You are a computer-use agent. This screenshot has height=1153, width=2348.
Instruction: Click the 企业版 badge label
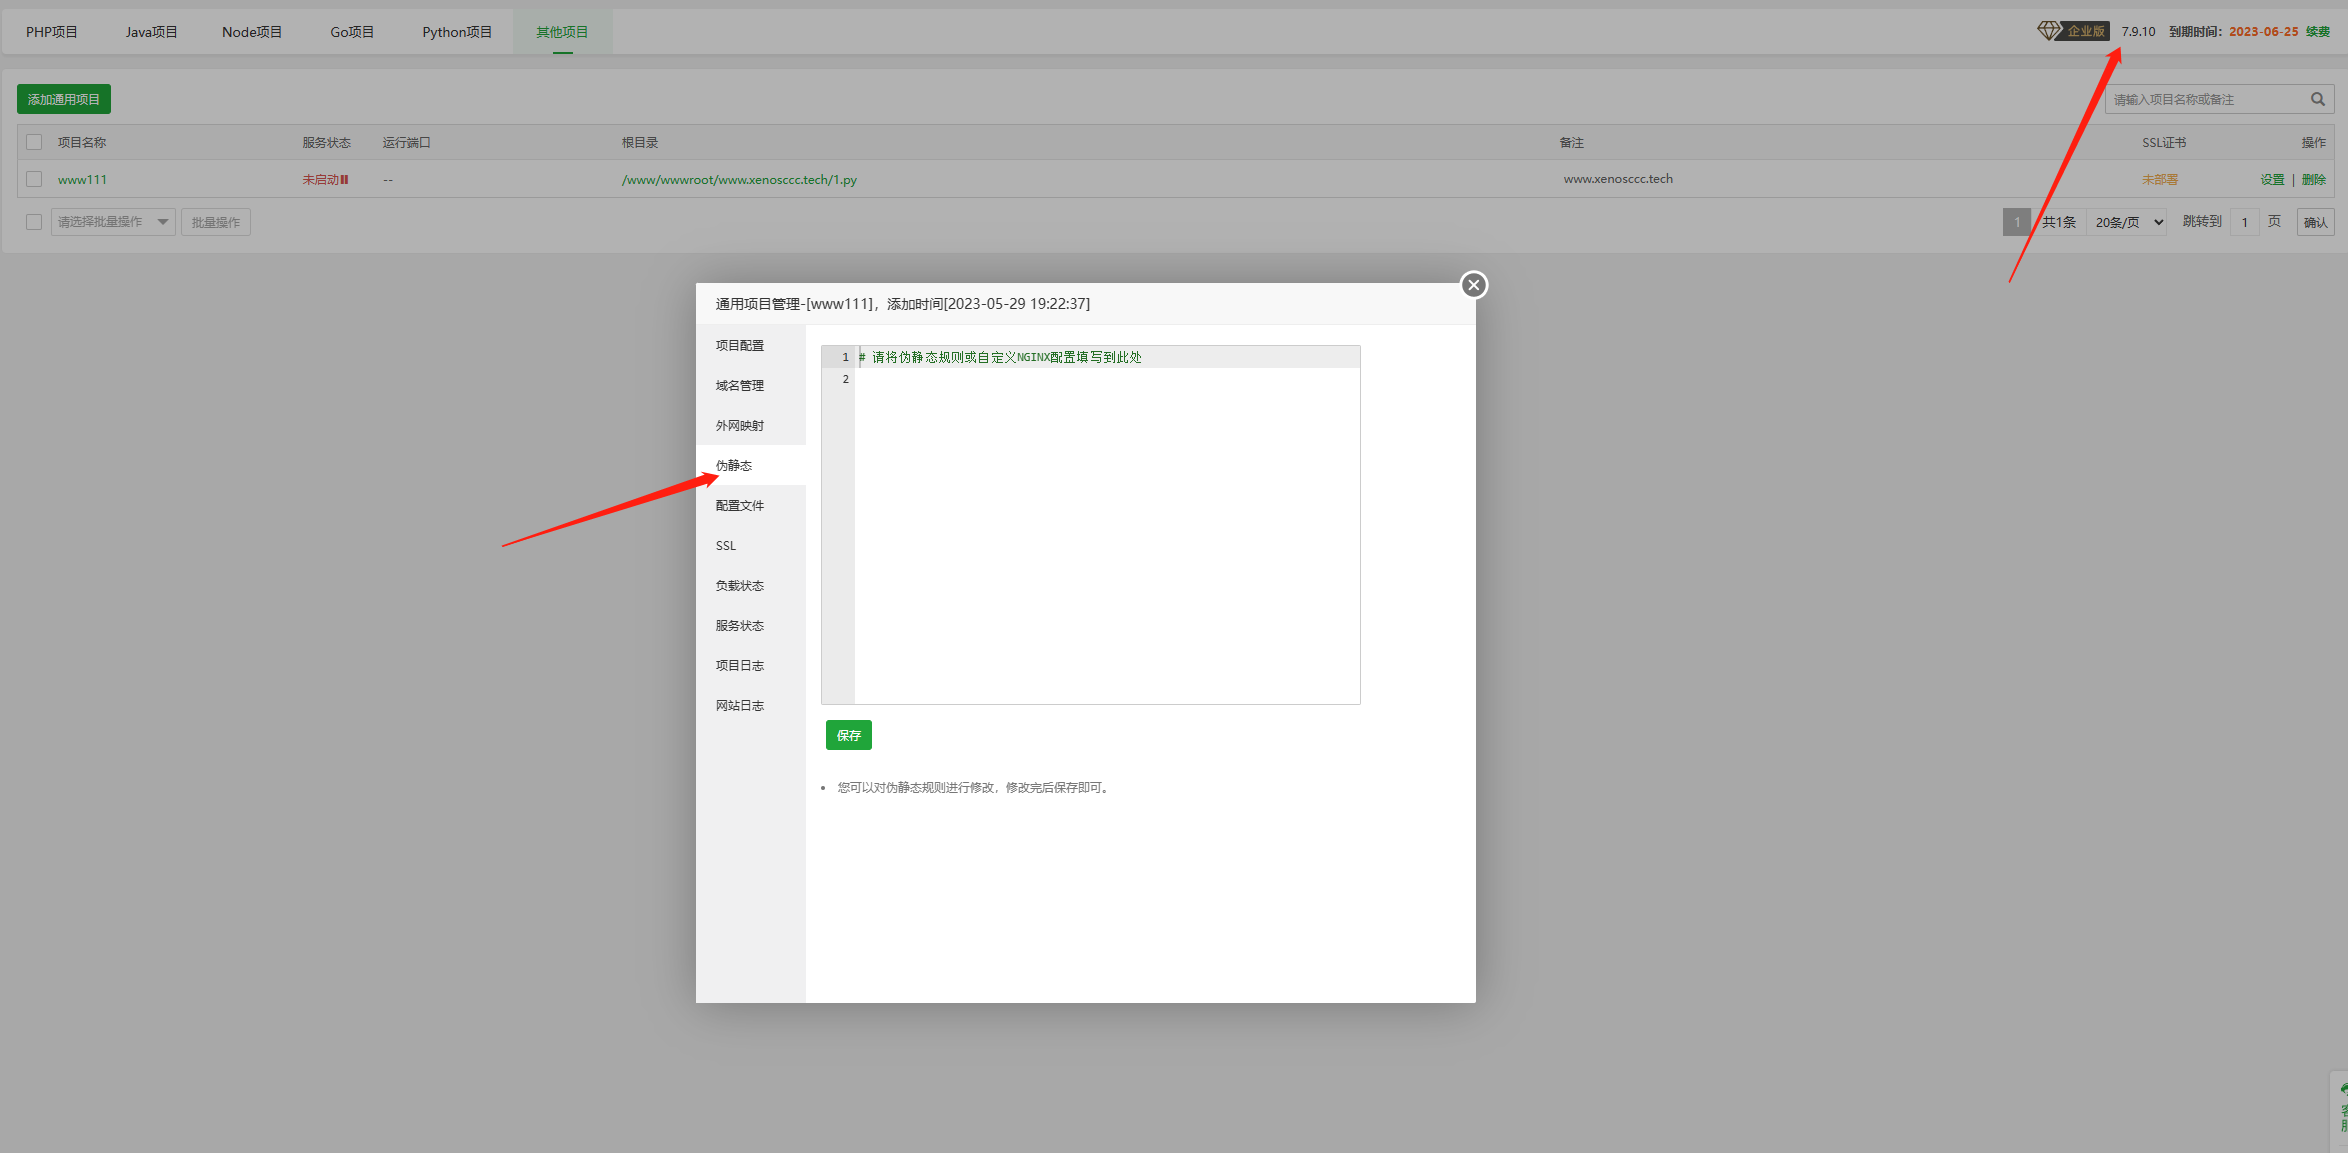pyautogui.click(x=2086, y=32)
